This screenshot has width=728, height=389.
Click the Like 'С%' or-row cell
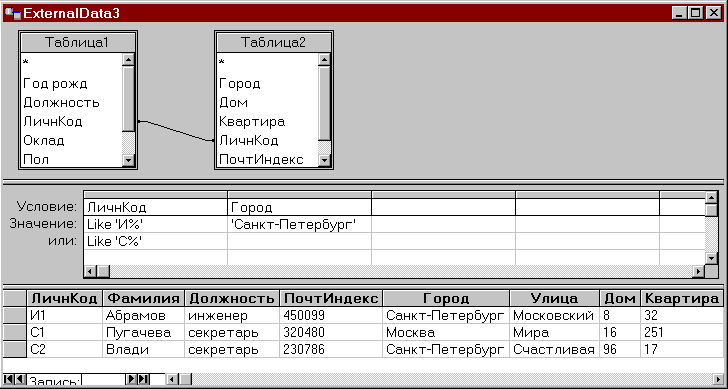tap(155, 241)
